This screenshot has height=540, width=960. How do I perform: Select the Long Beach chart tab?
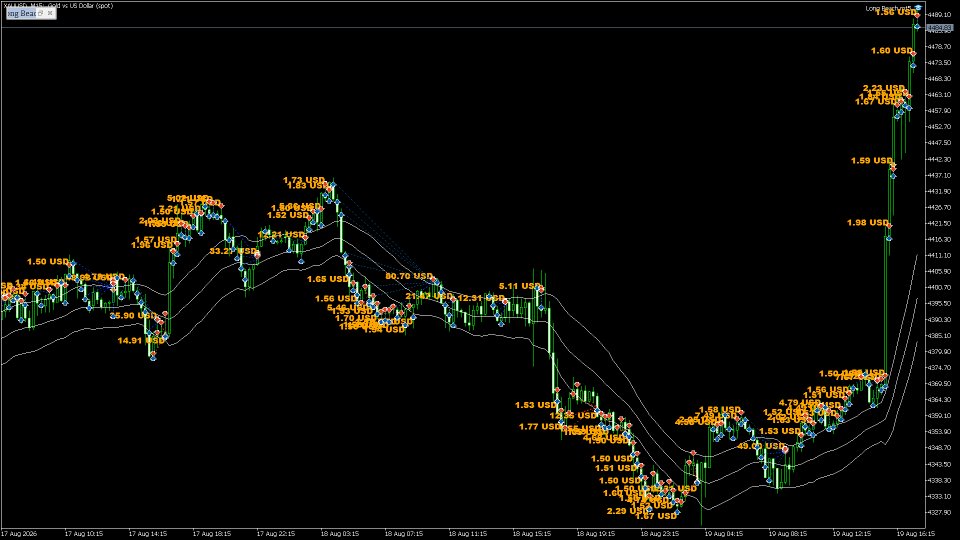pos(21,13)
